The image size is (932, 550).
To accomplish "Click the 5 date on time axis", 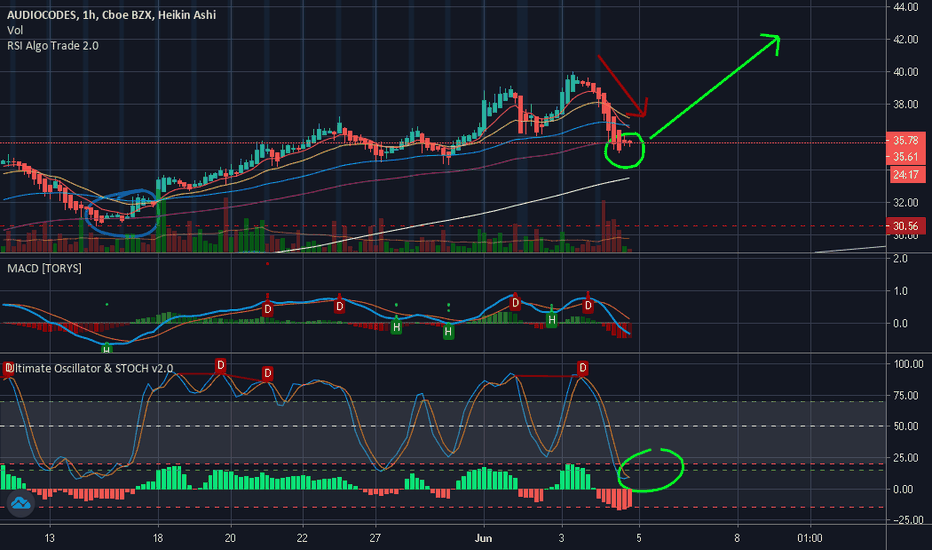I will (x=639, y=538).
